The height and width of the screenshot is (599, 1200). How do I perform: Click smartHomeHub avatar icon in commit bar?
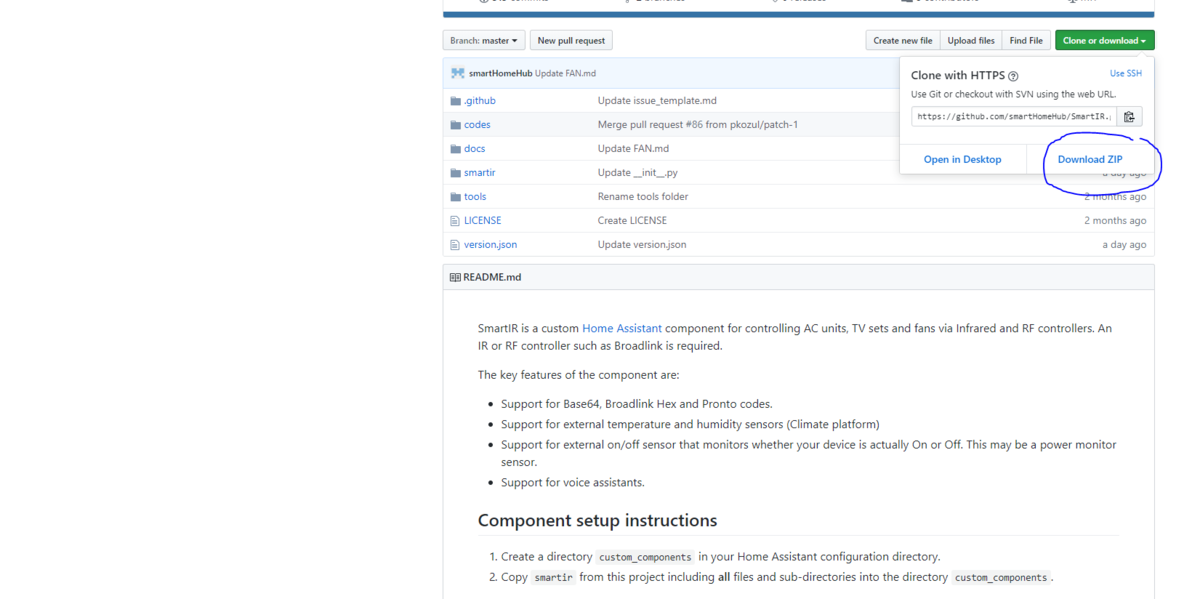(458, 73)
